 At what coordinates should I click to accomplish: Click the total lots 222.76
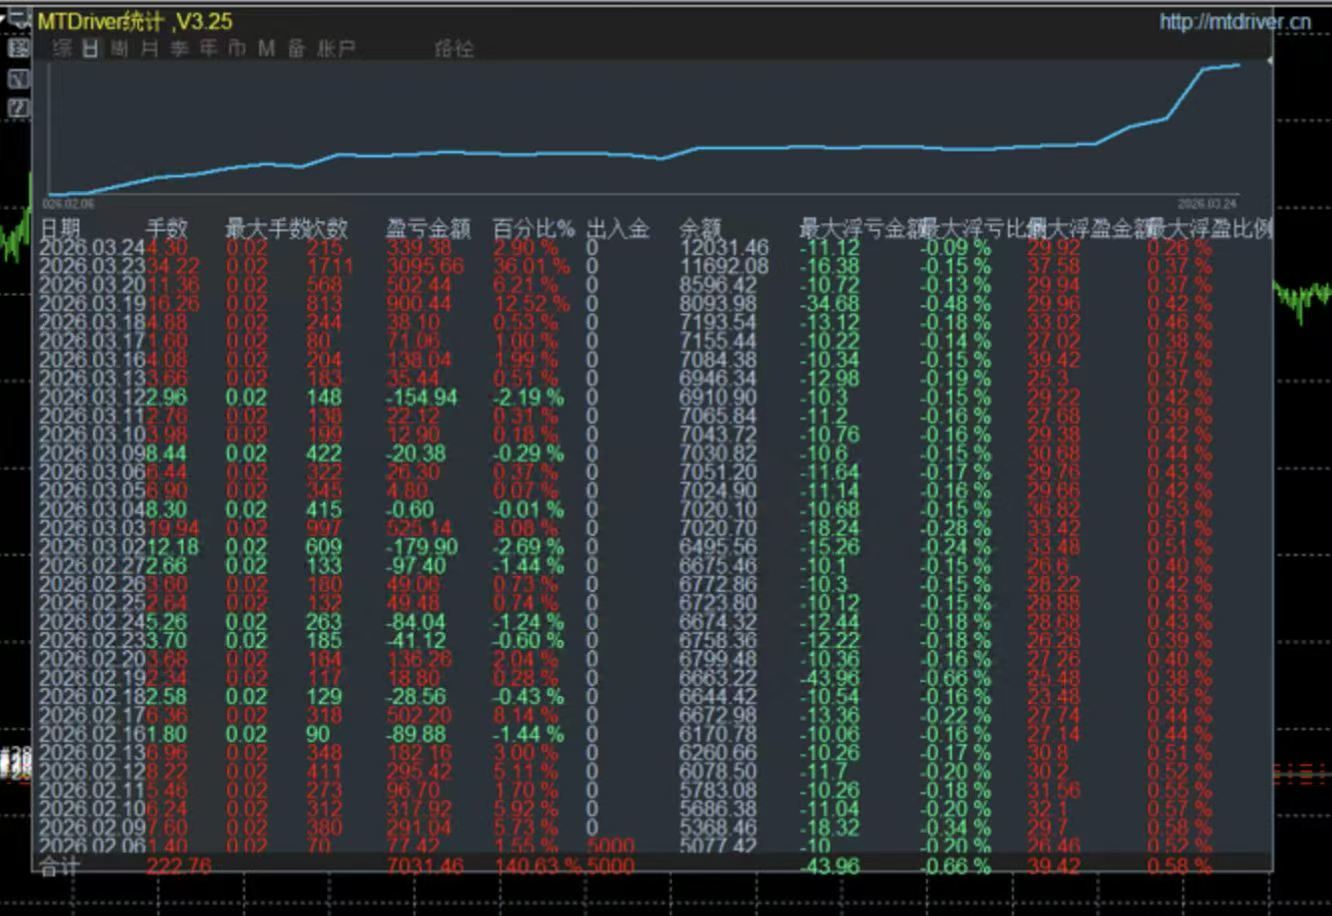pos(179,866)
